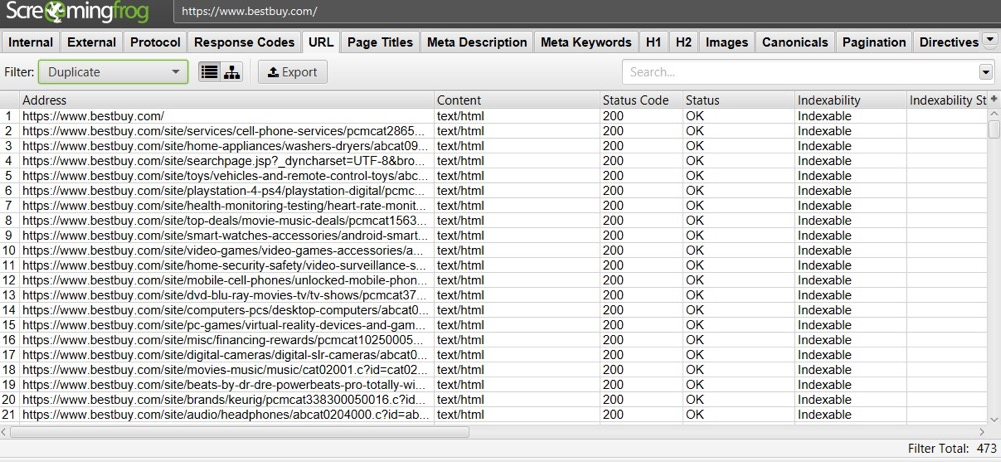This screenshot has height=462, width=1001.
Task: Click the plus icon to add columns
Action: [x=993, y=100]
